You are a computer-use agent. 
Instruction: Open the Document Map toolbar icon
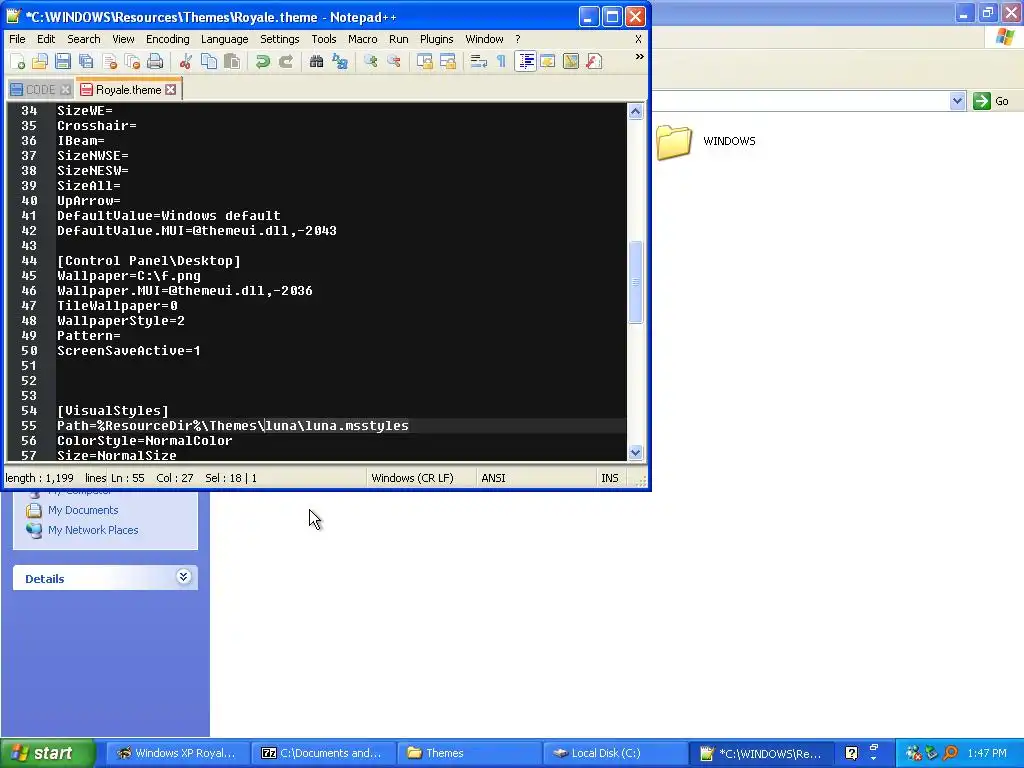(571, 61)
